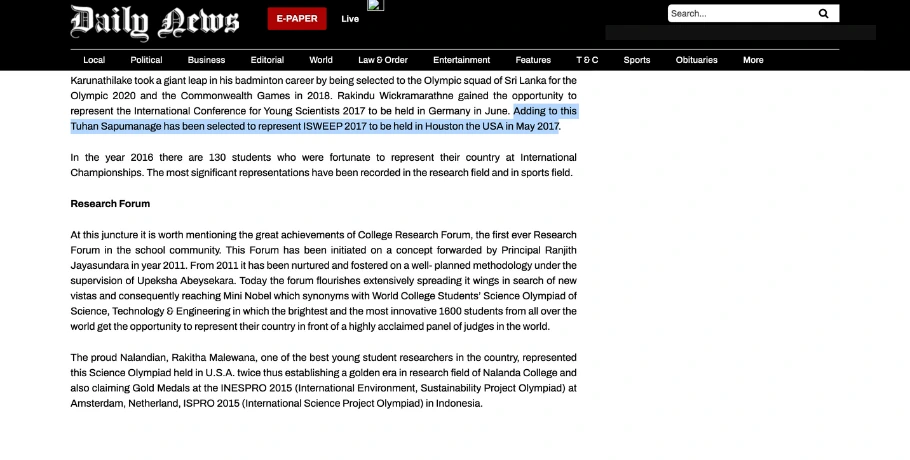Open the Law & Order section
The width and height of the screenshot is (910, 460).
tap(382, 60)
